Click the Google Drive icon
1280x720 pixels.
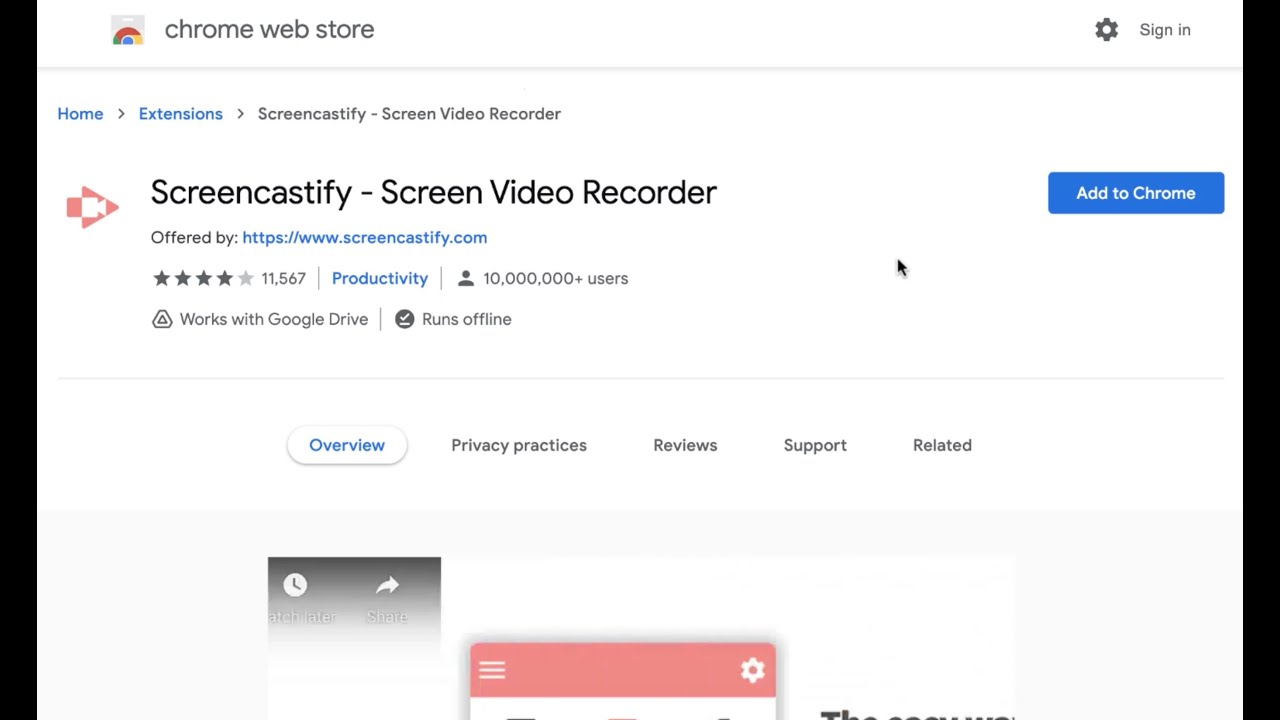pyautogui.click(x=162, y=319)
